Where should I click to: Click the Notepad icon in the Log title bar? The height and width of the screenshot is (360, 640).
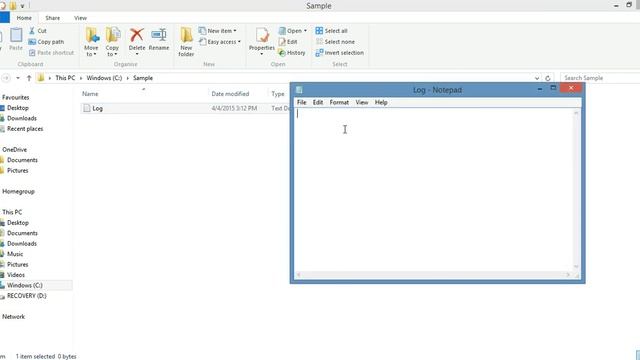coord(299,90)
